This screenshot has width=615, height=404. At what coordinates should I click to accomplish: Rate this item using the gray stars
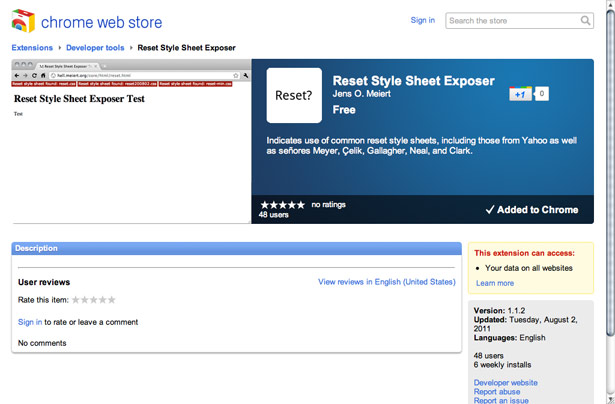94,300
